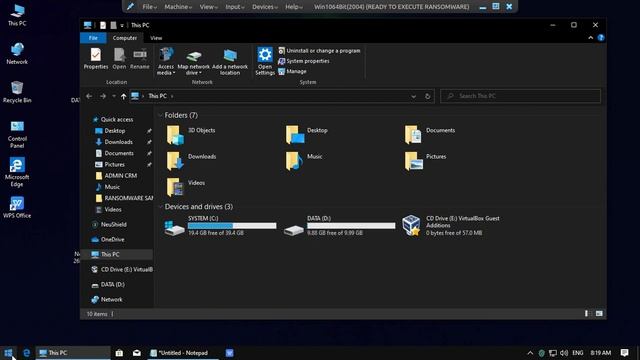This screenshot has height=360, width=640.
Task: Open VirtualBox Devices menu
Action: [x=264, y=7]
